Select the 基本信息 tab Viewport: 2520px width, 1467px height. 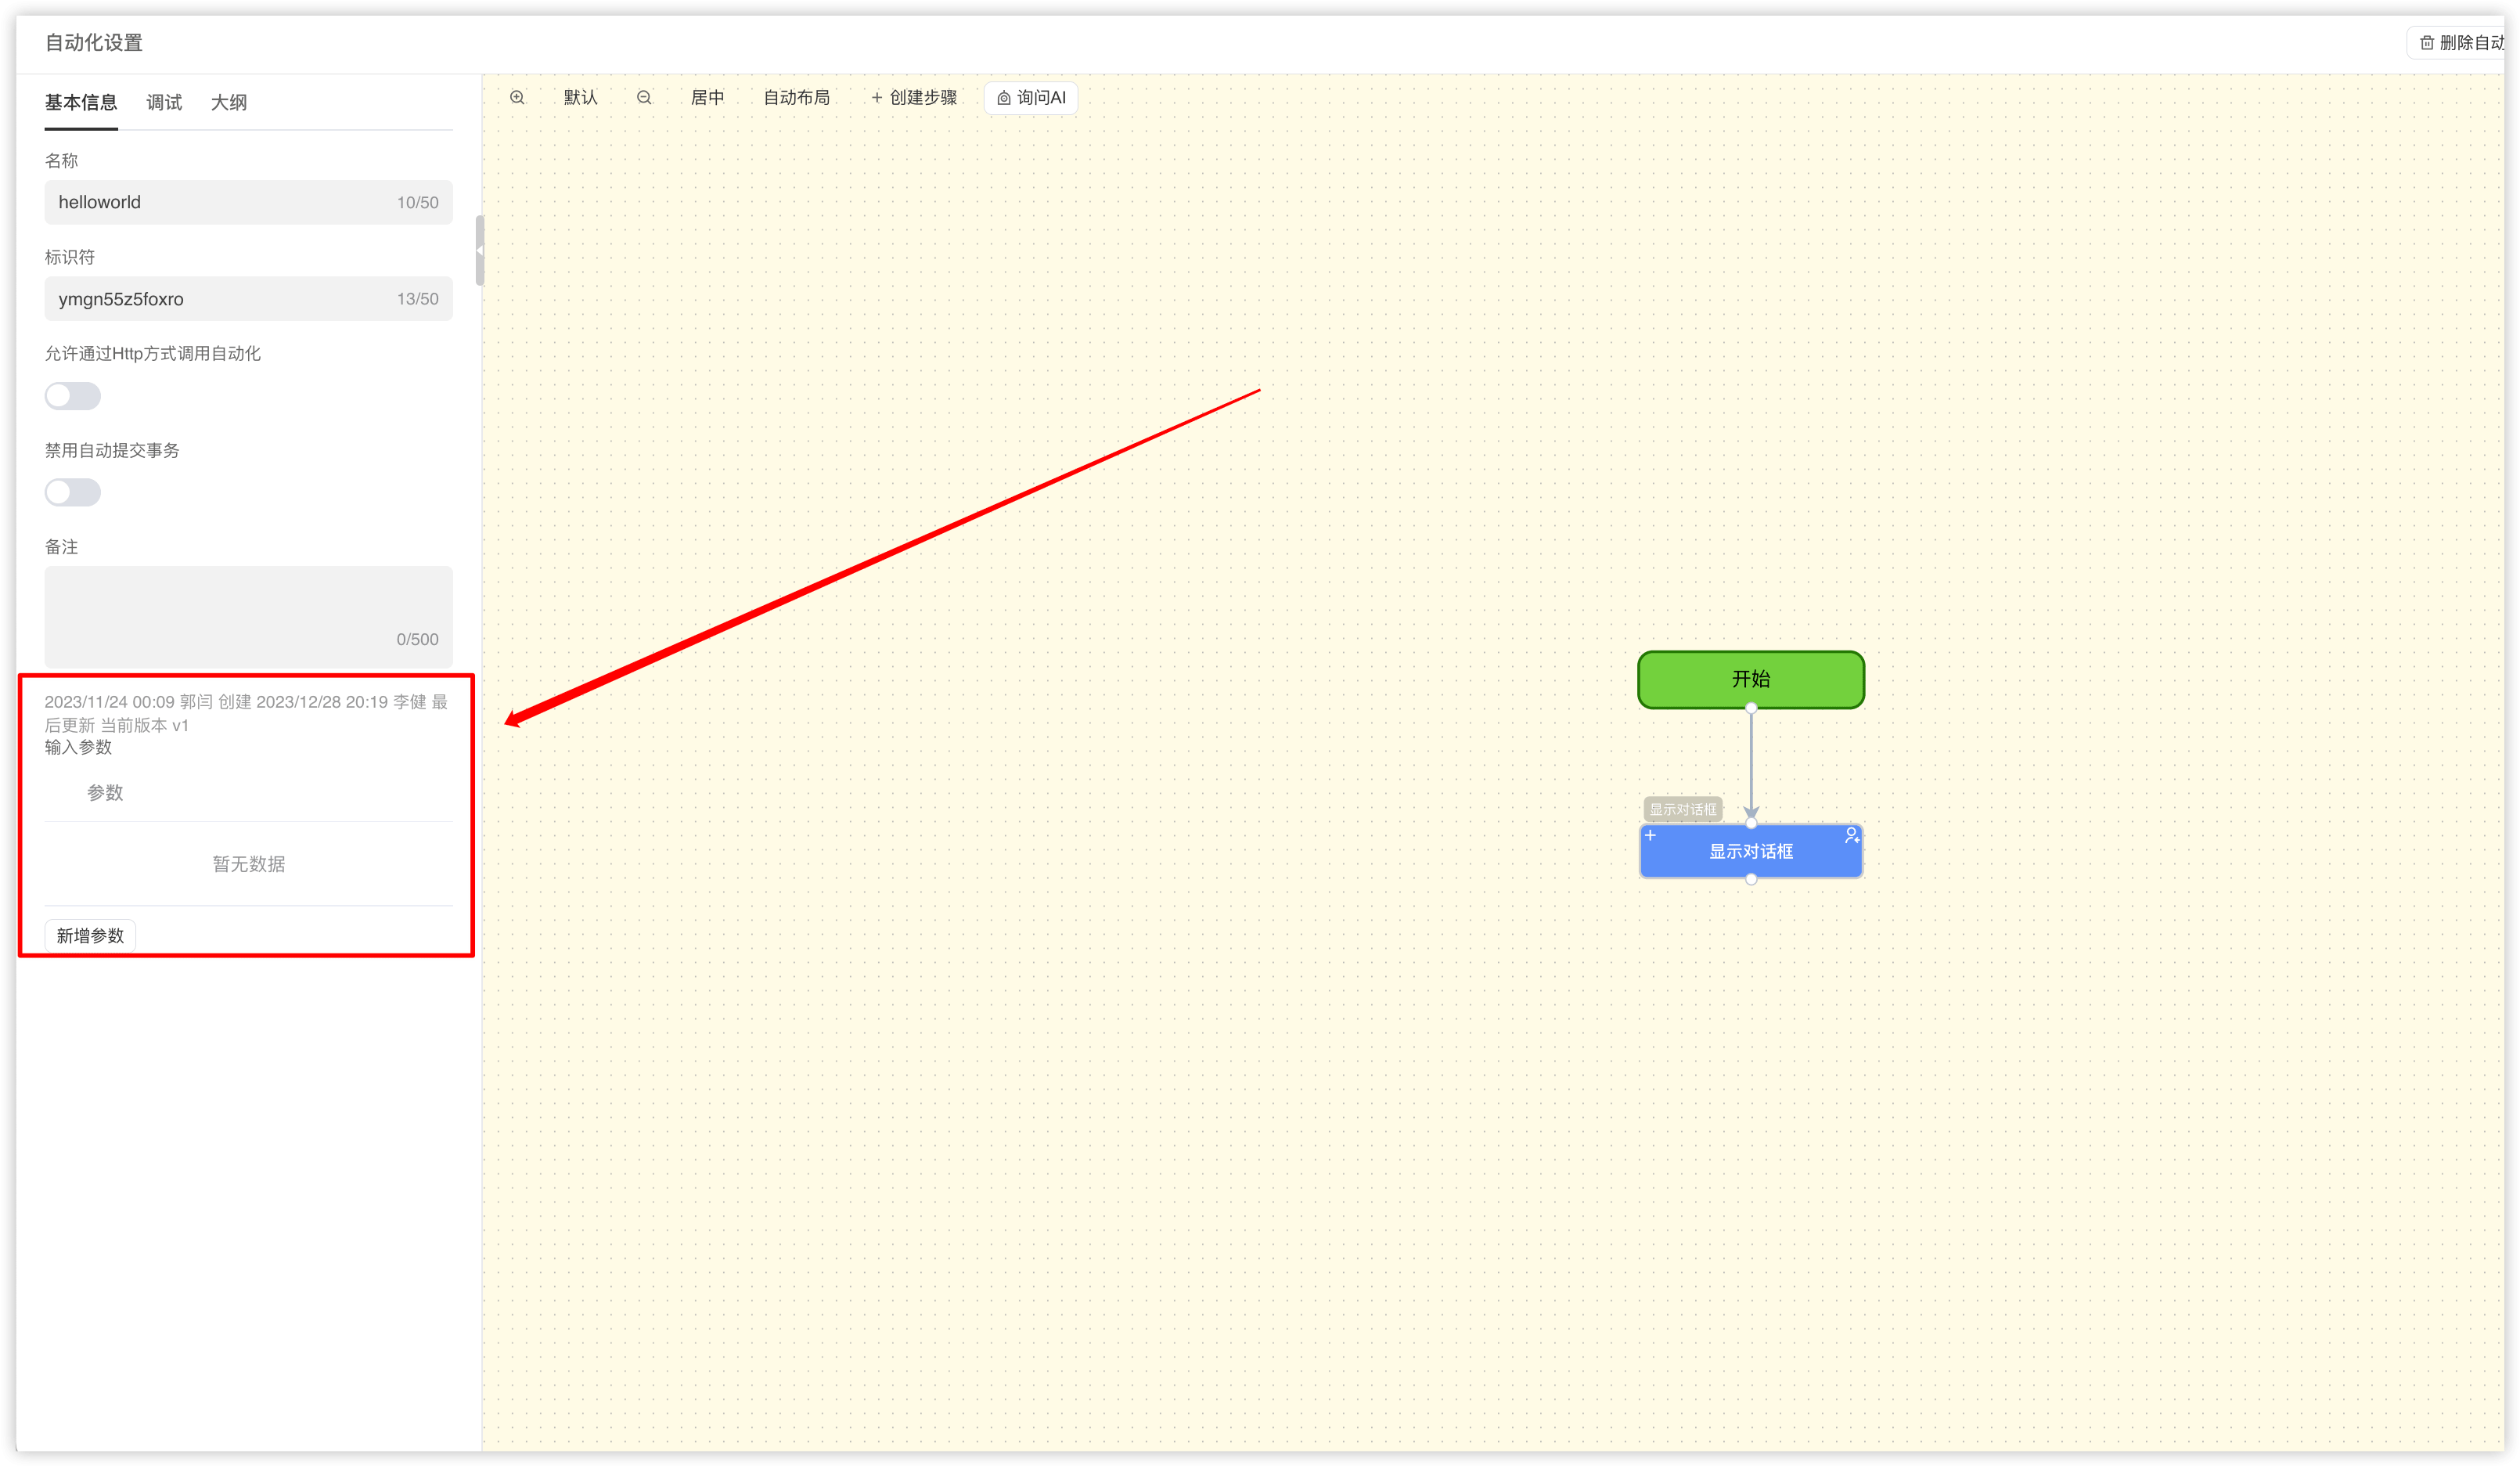(x=81, y=102)
